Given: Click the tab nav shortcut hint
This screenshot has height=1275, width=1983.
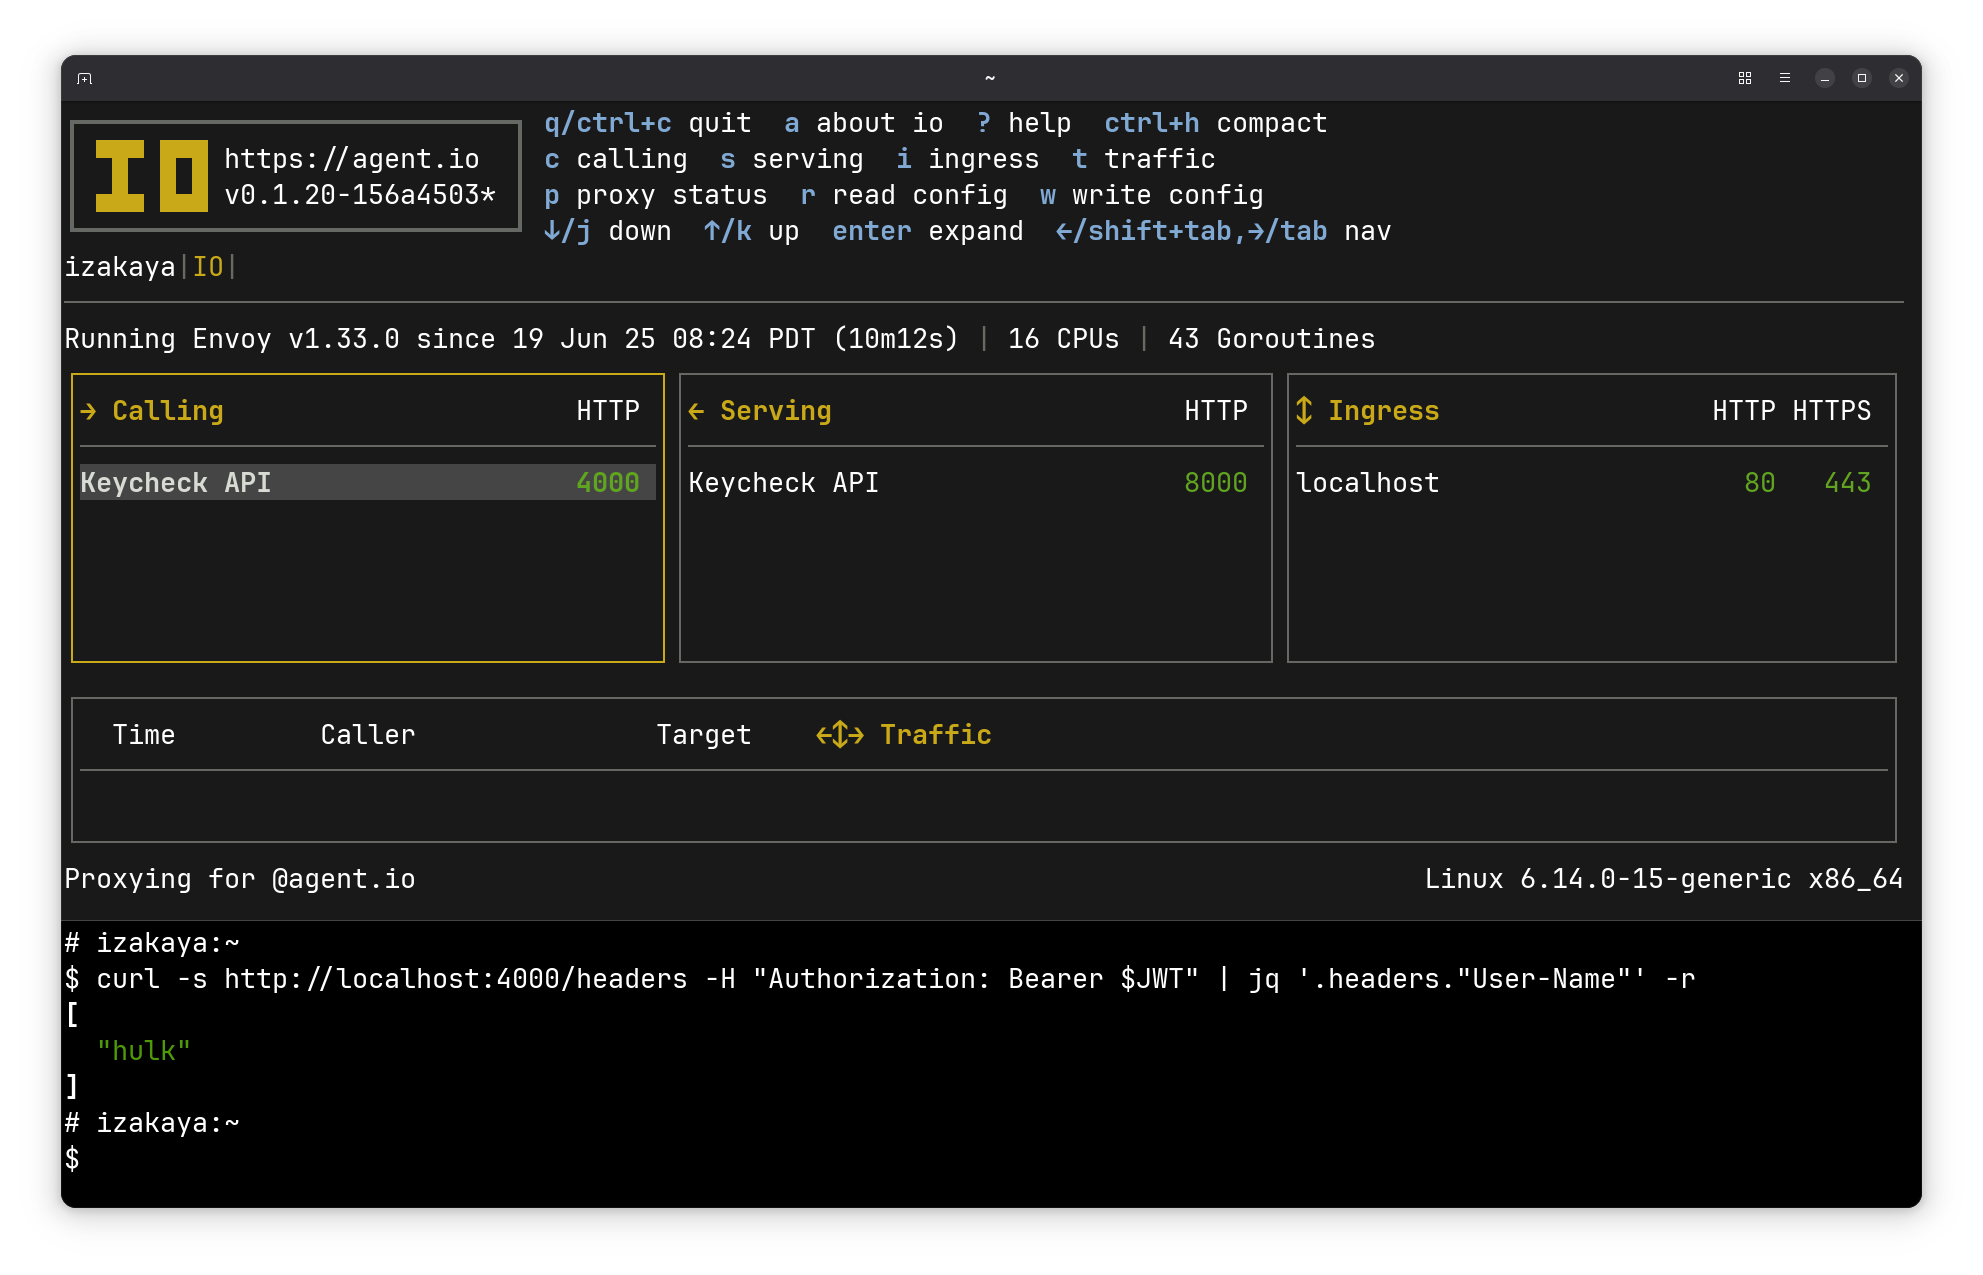Looking at the screenshot, I should (1224, 231).
